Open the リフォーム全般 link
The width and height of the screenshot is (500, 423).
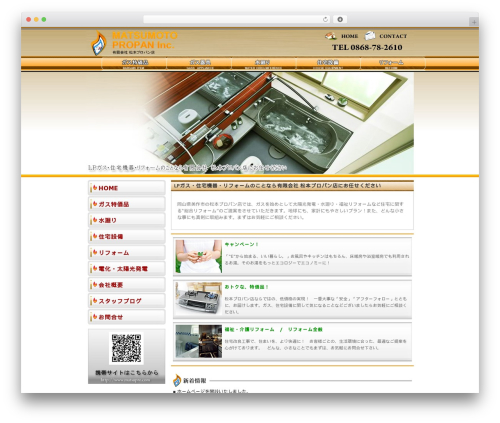pos(305,329)
